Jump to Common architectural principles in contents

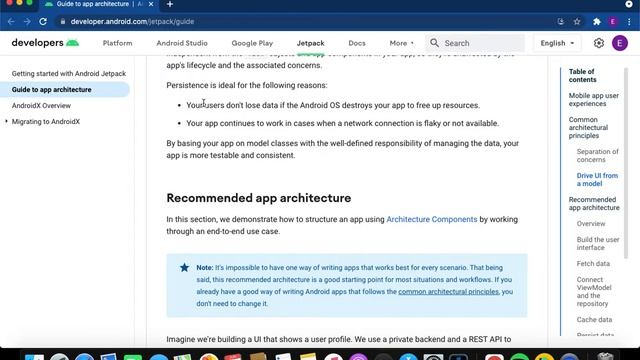tap(588, 127)
